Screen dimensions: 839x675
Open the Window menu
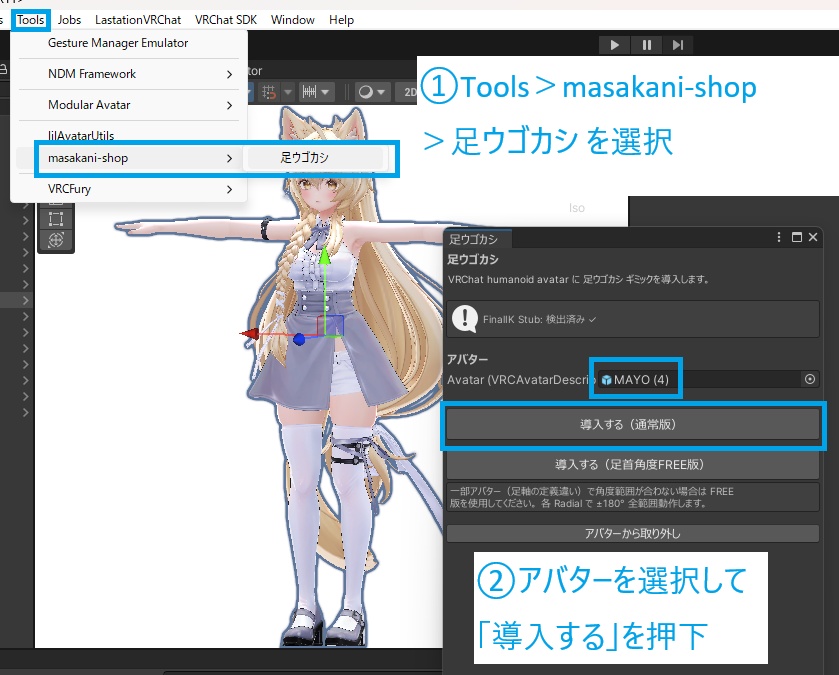tap(292, 20)
